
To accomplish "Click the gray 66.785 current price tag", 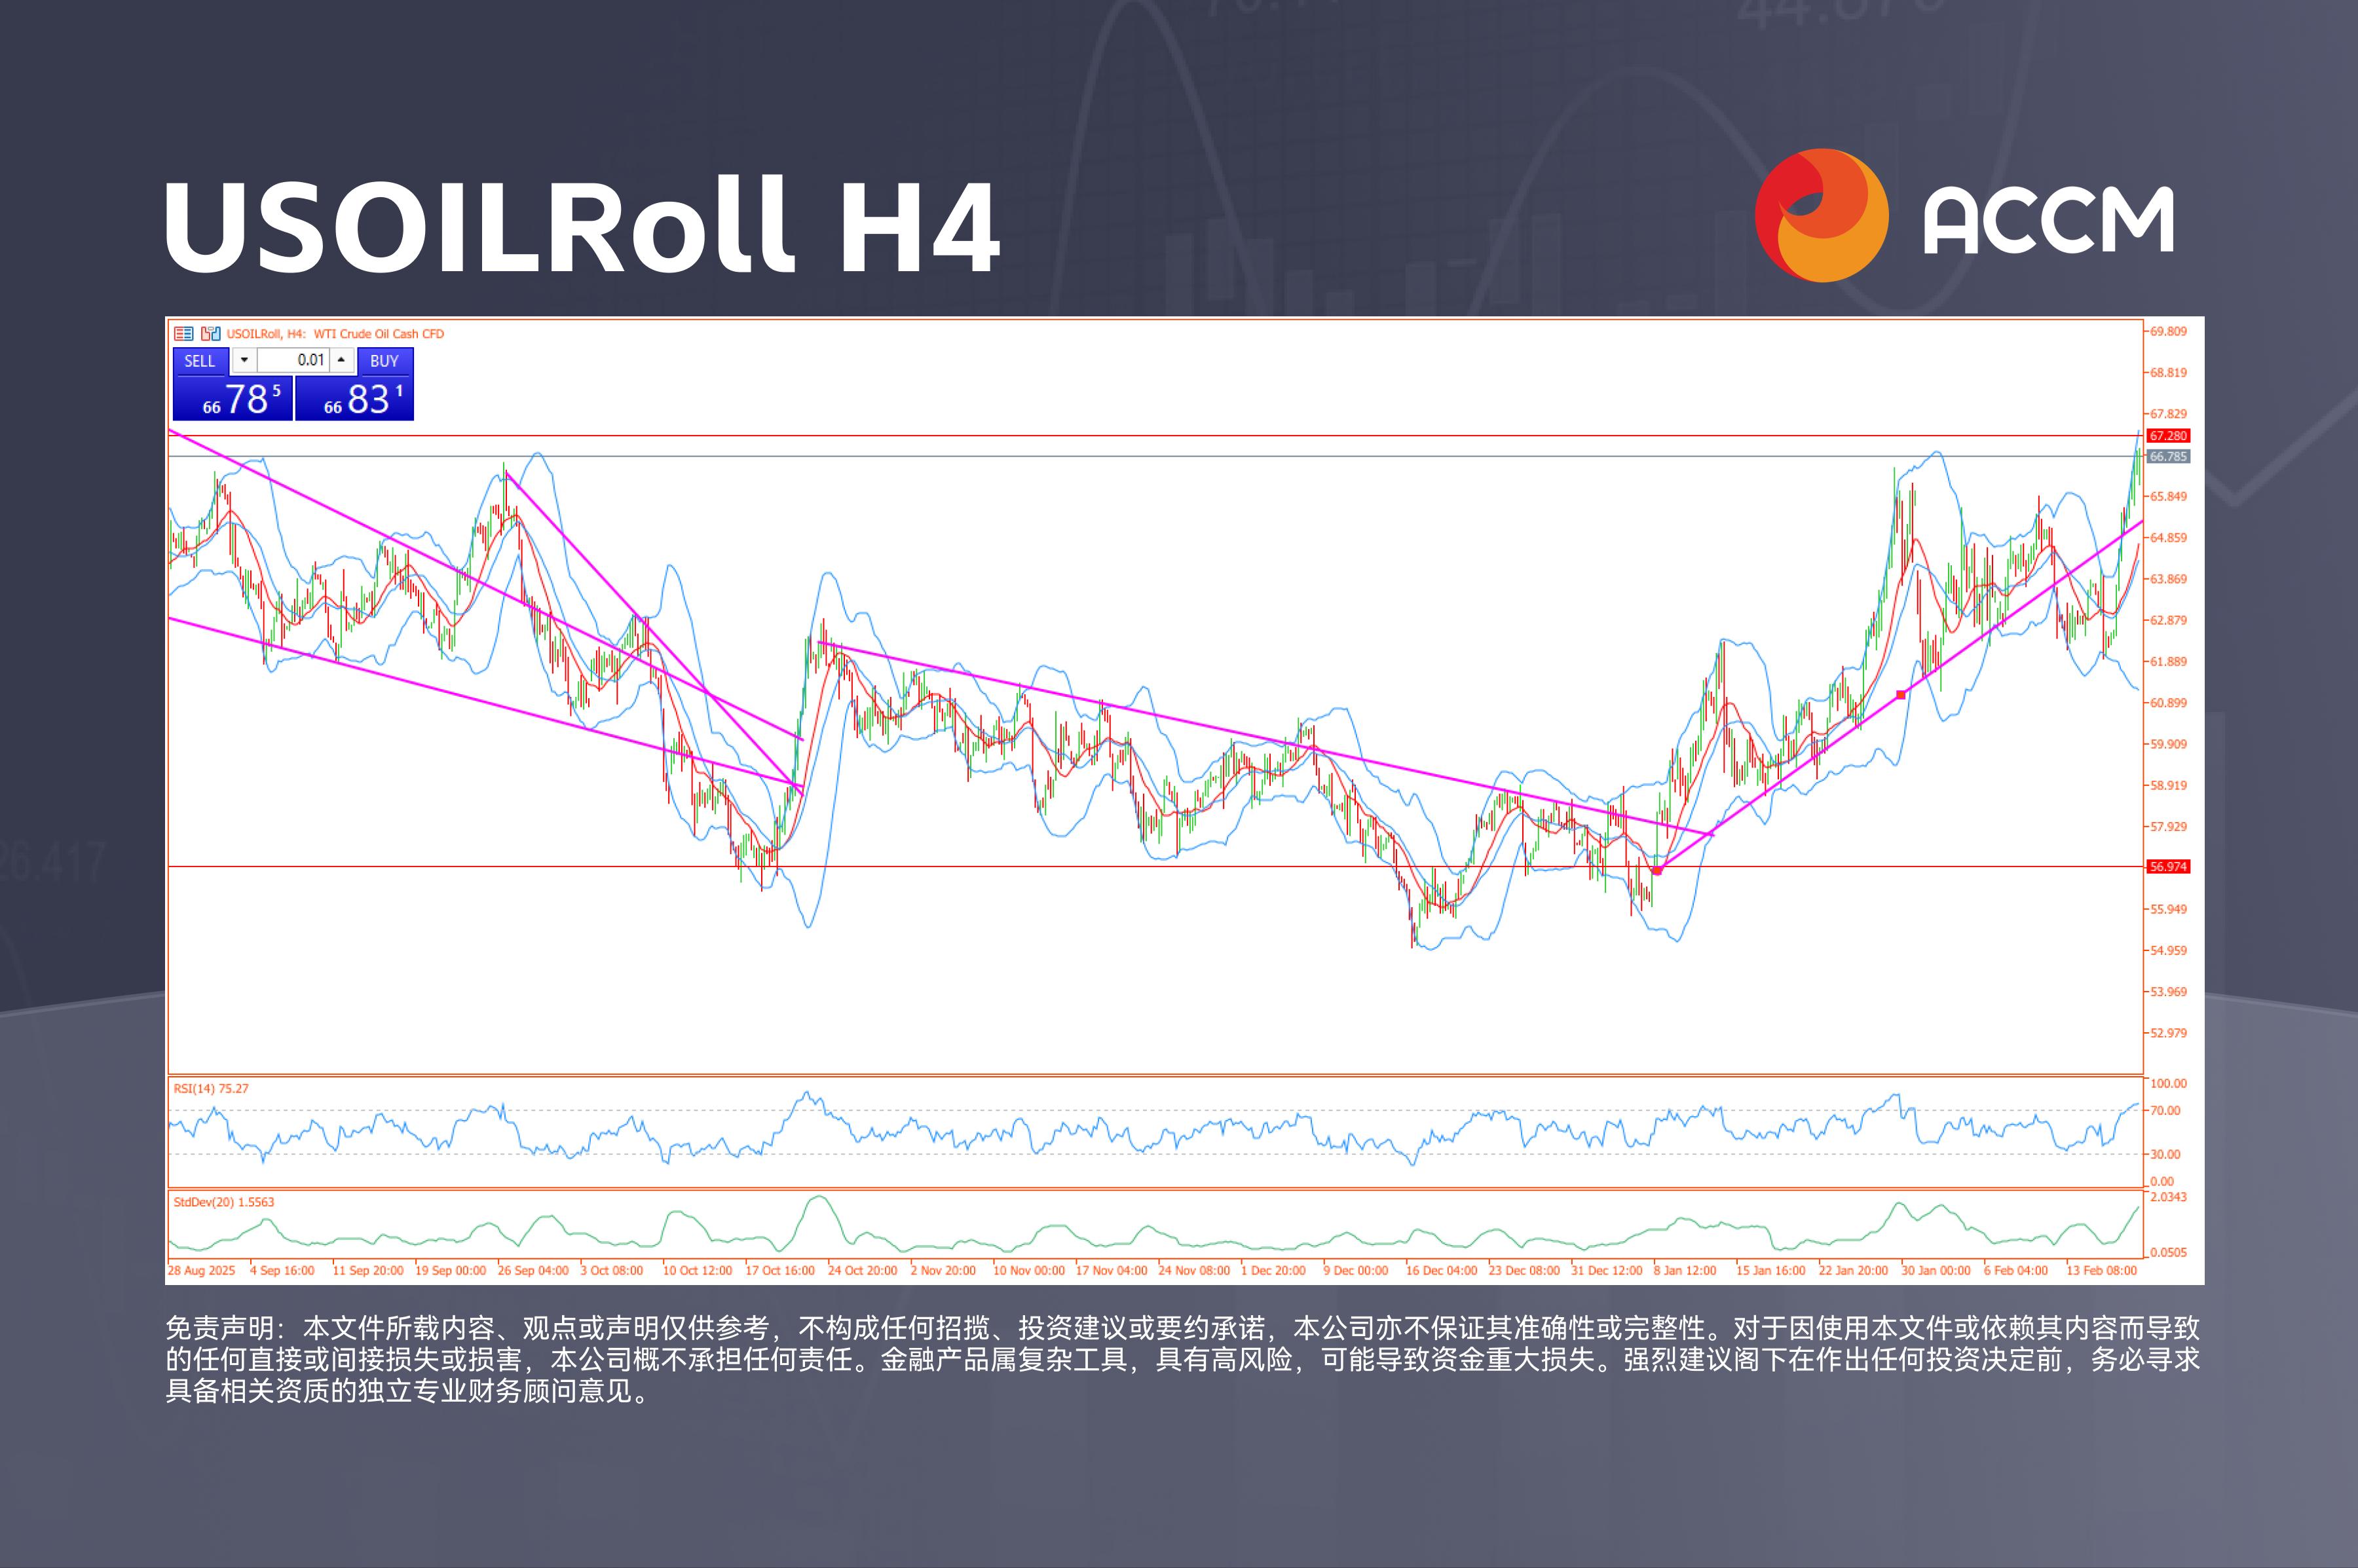I will 2168,457.
